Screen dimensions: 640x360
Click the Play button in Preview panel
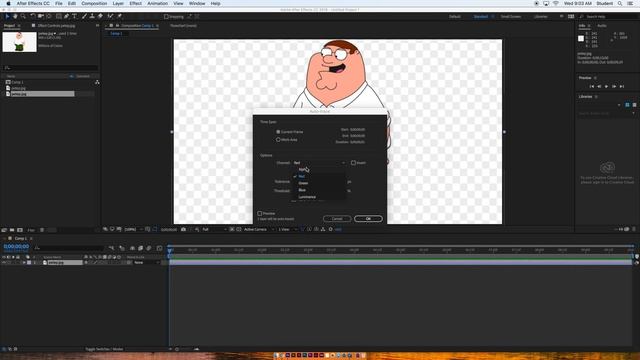[x=606, y=87]
